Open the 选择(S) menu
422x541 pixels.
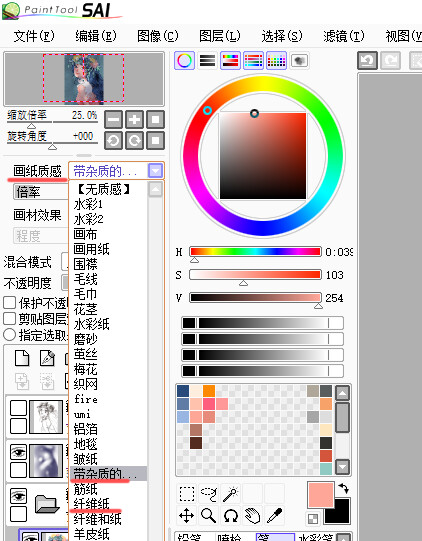(x=282, y=36)
